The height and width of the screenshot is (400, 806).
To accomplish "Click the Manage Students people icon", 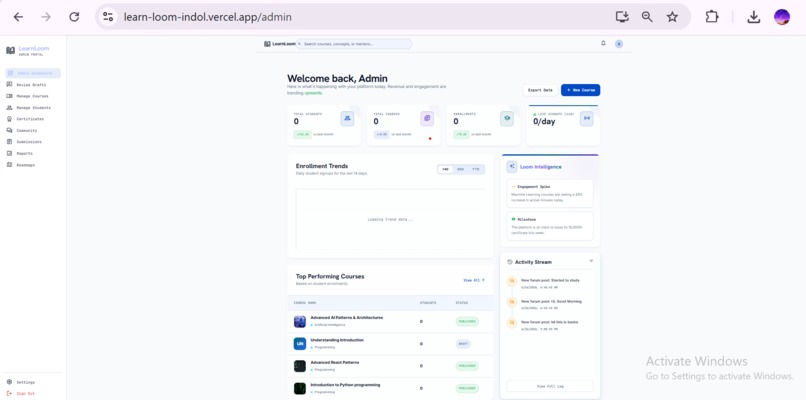I will pyautogui.click(x=9, y=107).
